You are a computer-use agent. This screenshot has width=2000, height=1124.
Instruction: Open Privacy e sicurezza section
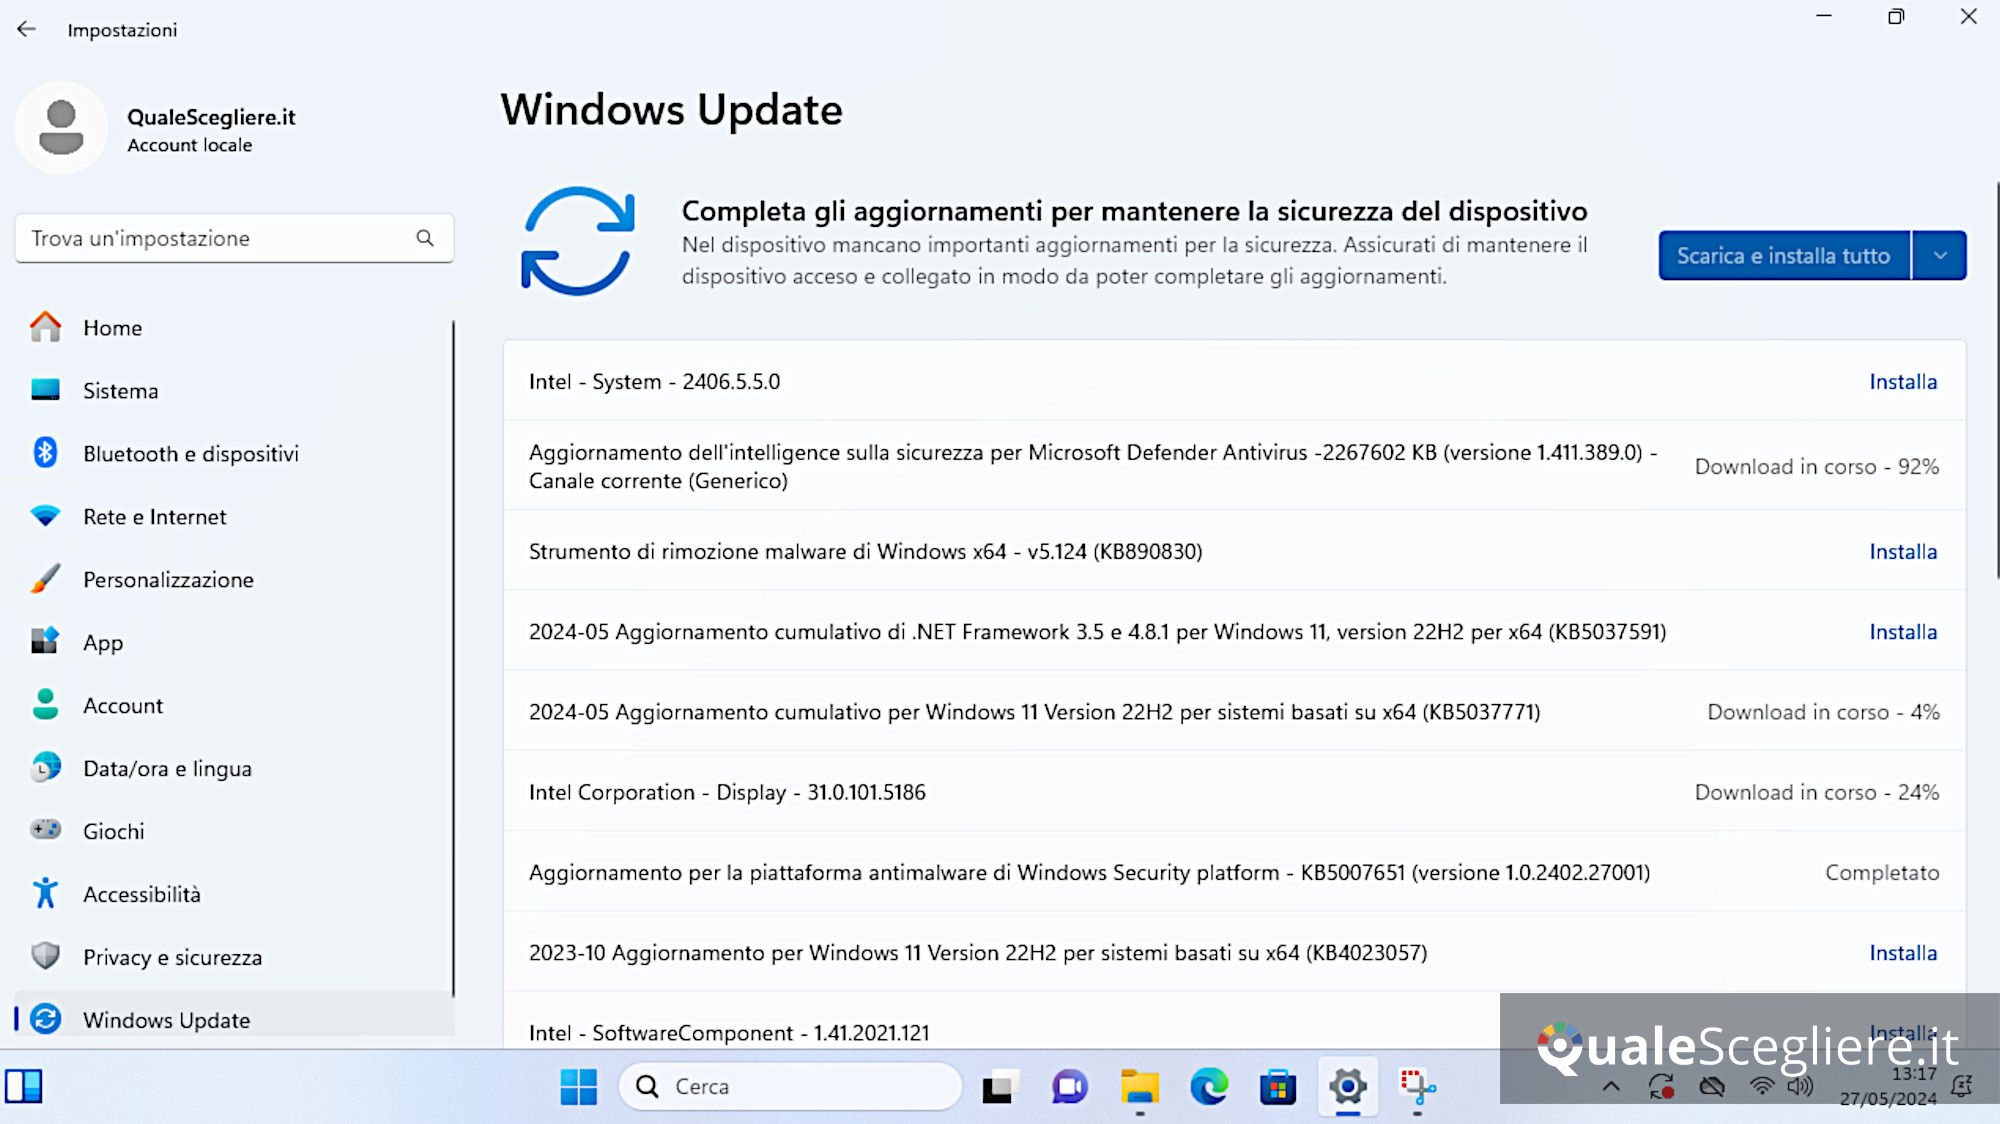point(172,957)
